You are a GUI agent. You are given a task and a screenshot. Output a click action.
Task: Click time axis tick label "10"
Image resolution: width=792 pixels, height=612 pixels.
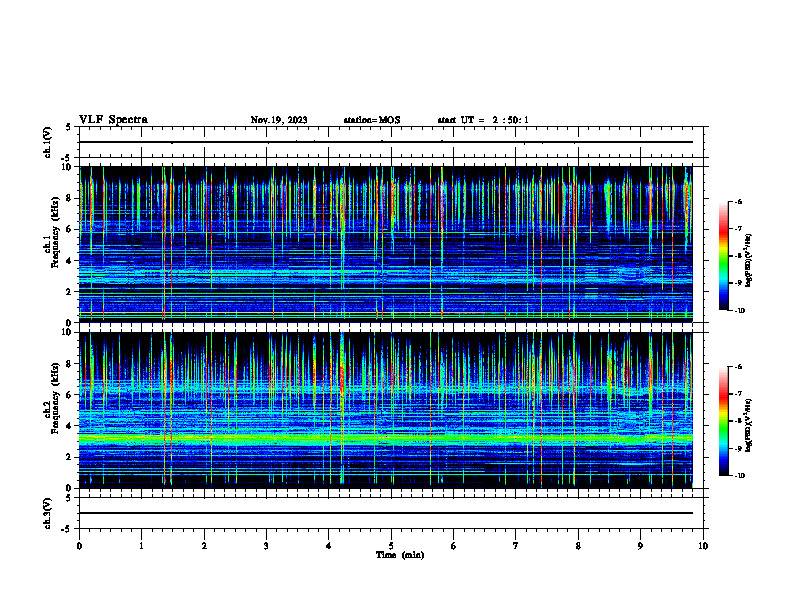[x=703, y=546]
